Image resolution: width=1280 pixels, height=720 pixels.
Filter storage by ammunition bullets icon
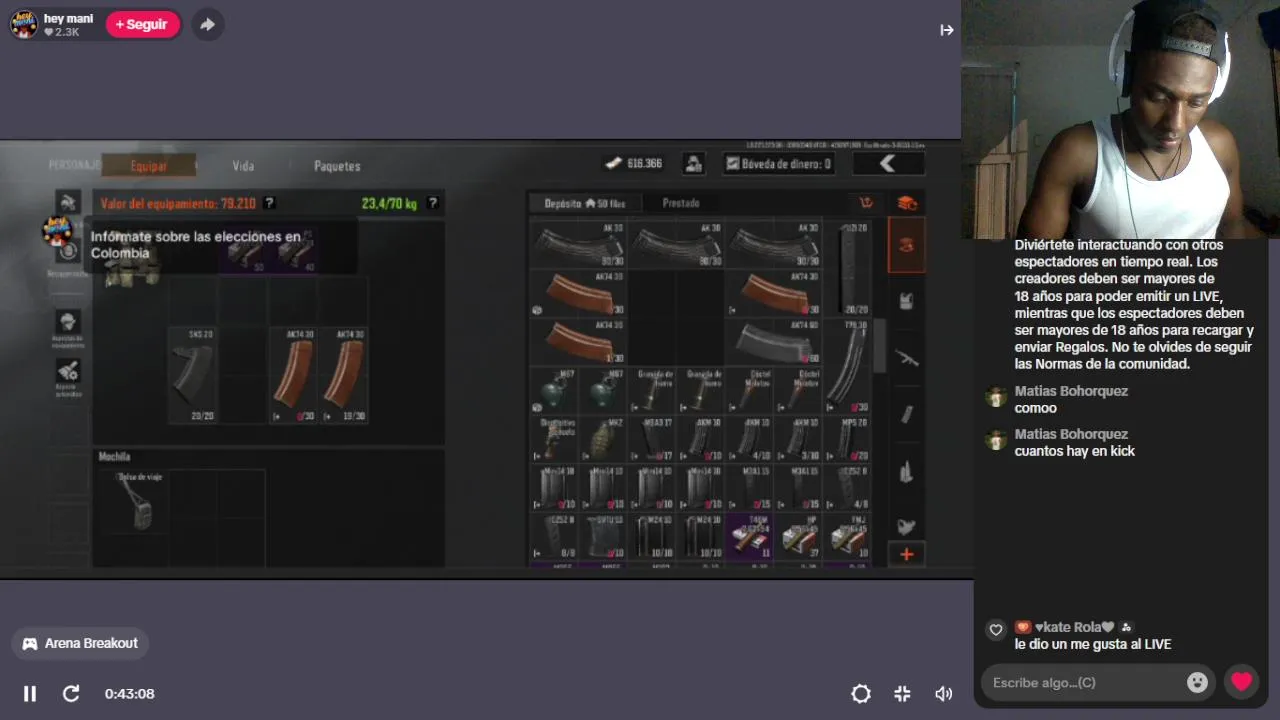tap(907, 471)
